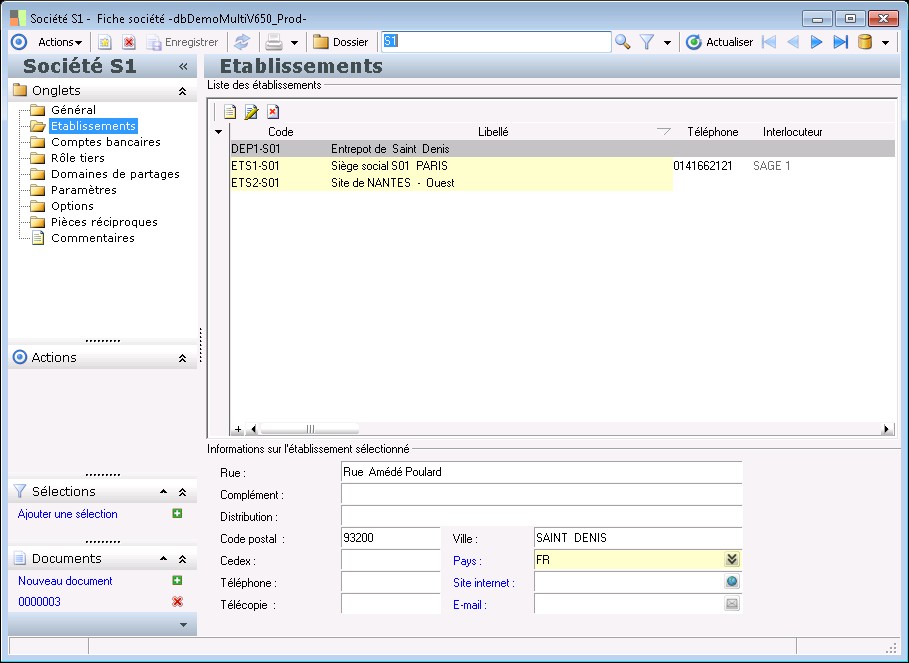Collapse the Onglets panel section
The height and width of the screenshot is (663, 909).
pos(182,91)
